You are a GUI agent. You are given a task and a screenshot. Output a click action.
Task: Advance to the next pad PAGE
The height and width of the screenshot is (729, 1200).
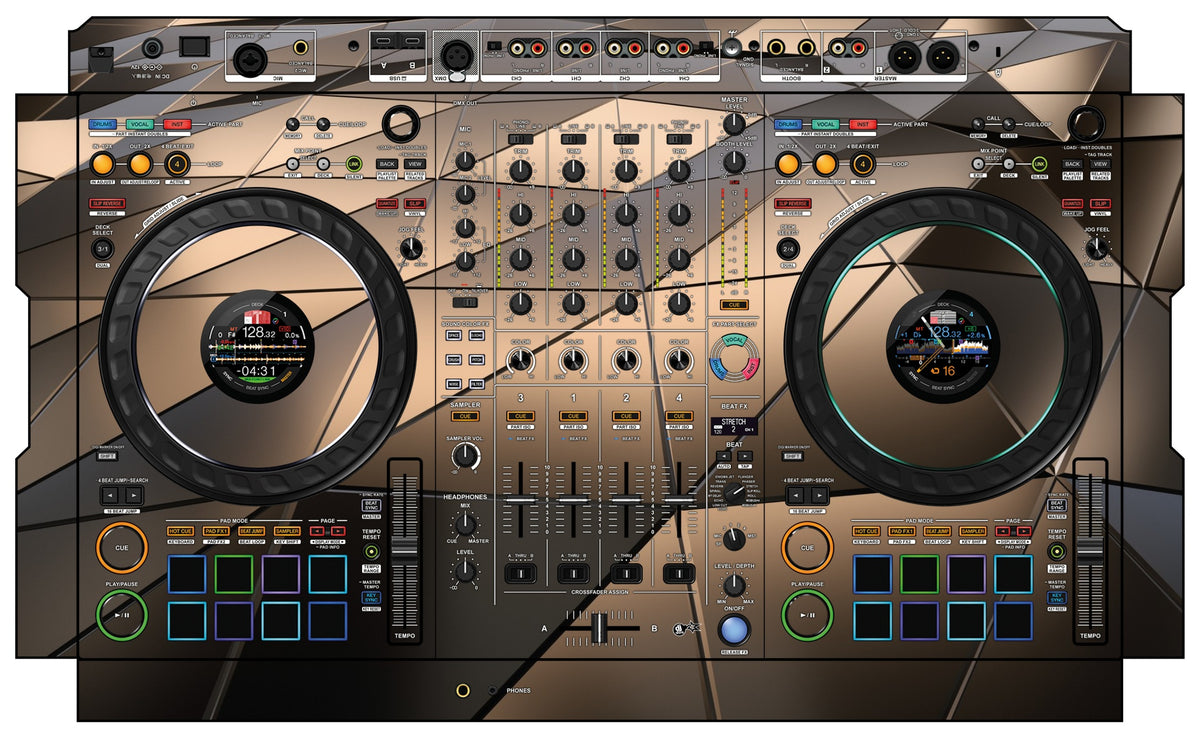[337, 531]
